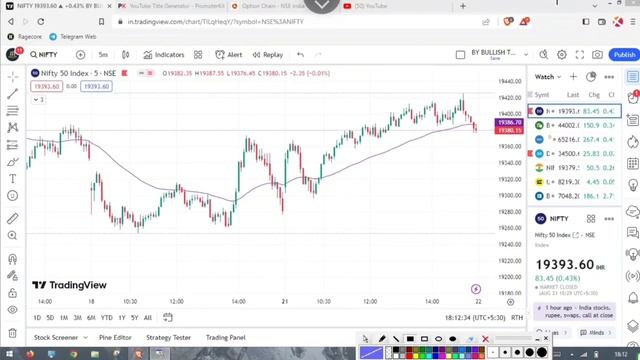Open the watchlist three-dots menu
Screen dimensions: 640x360
pos(609,77)
